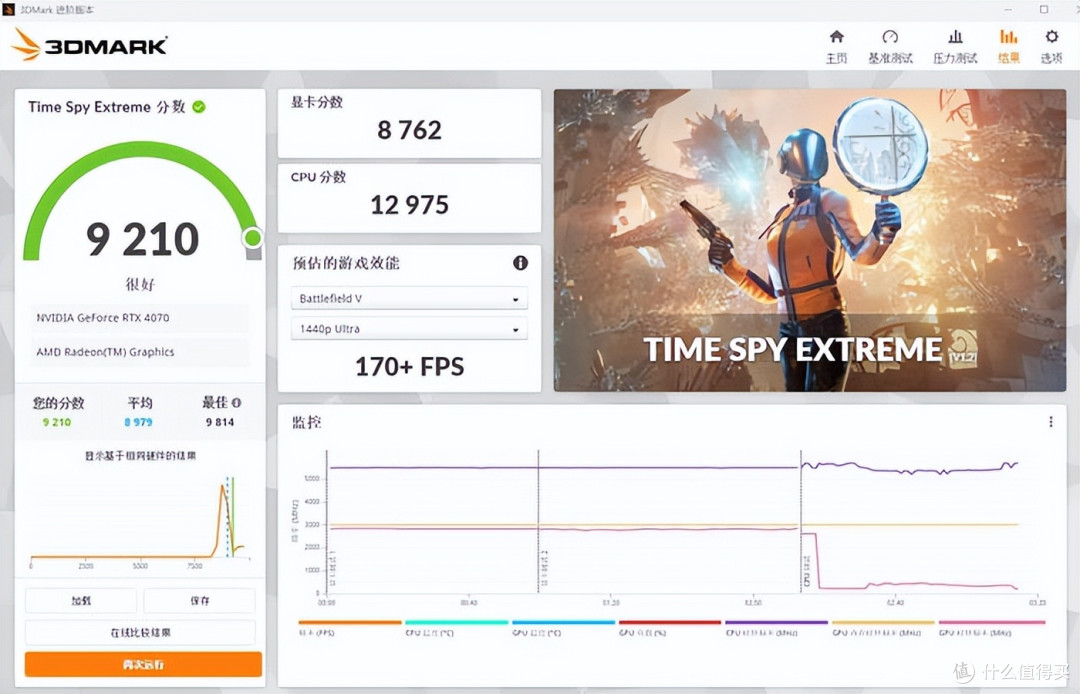Click the 8 979 average score
1080x694 pixels.
138,422
